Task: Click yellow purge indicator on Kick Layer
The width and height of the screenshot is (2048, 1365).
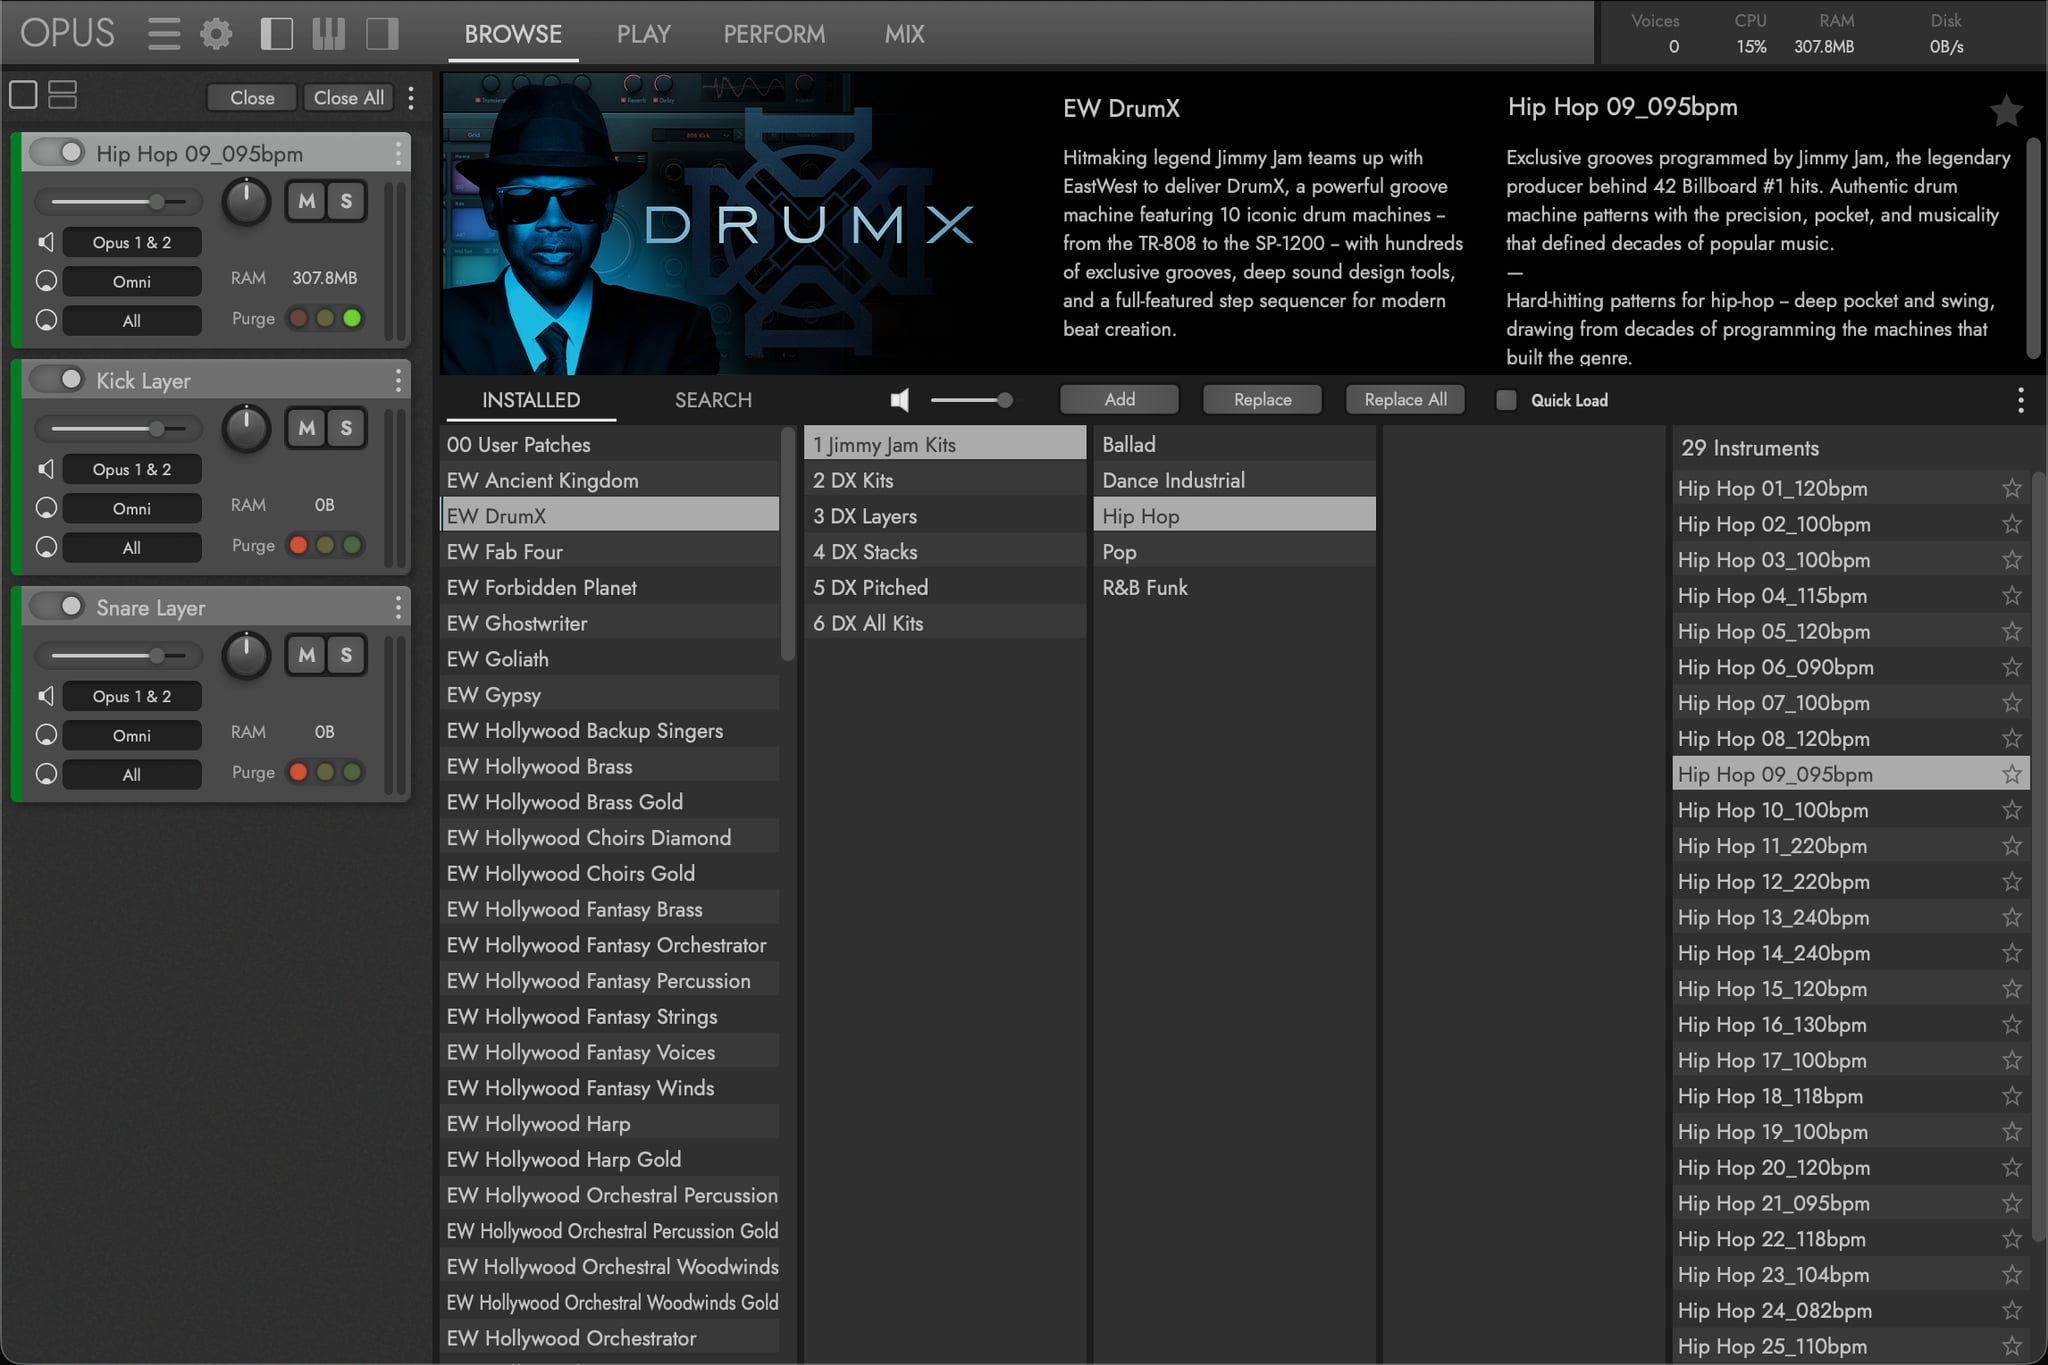Action: 325,545
